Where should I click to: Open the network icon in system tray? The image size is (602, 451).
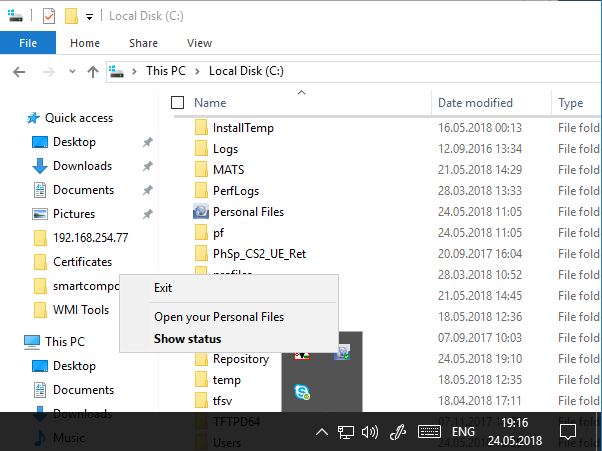345,432
